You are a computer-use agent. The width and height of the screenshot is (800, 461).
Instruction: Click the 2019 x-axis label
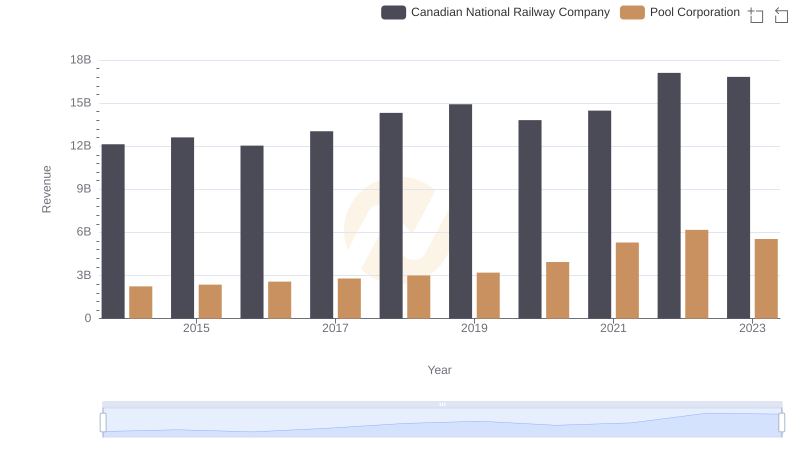tap(474, 328)
